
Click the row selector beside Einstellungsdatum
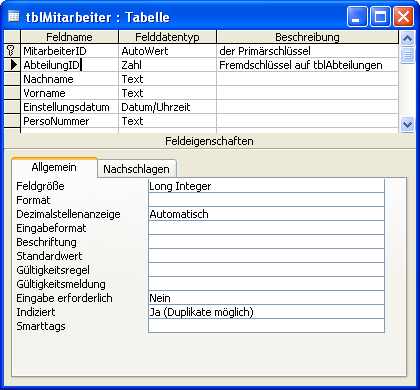tap(12, 107)
